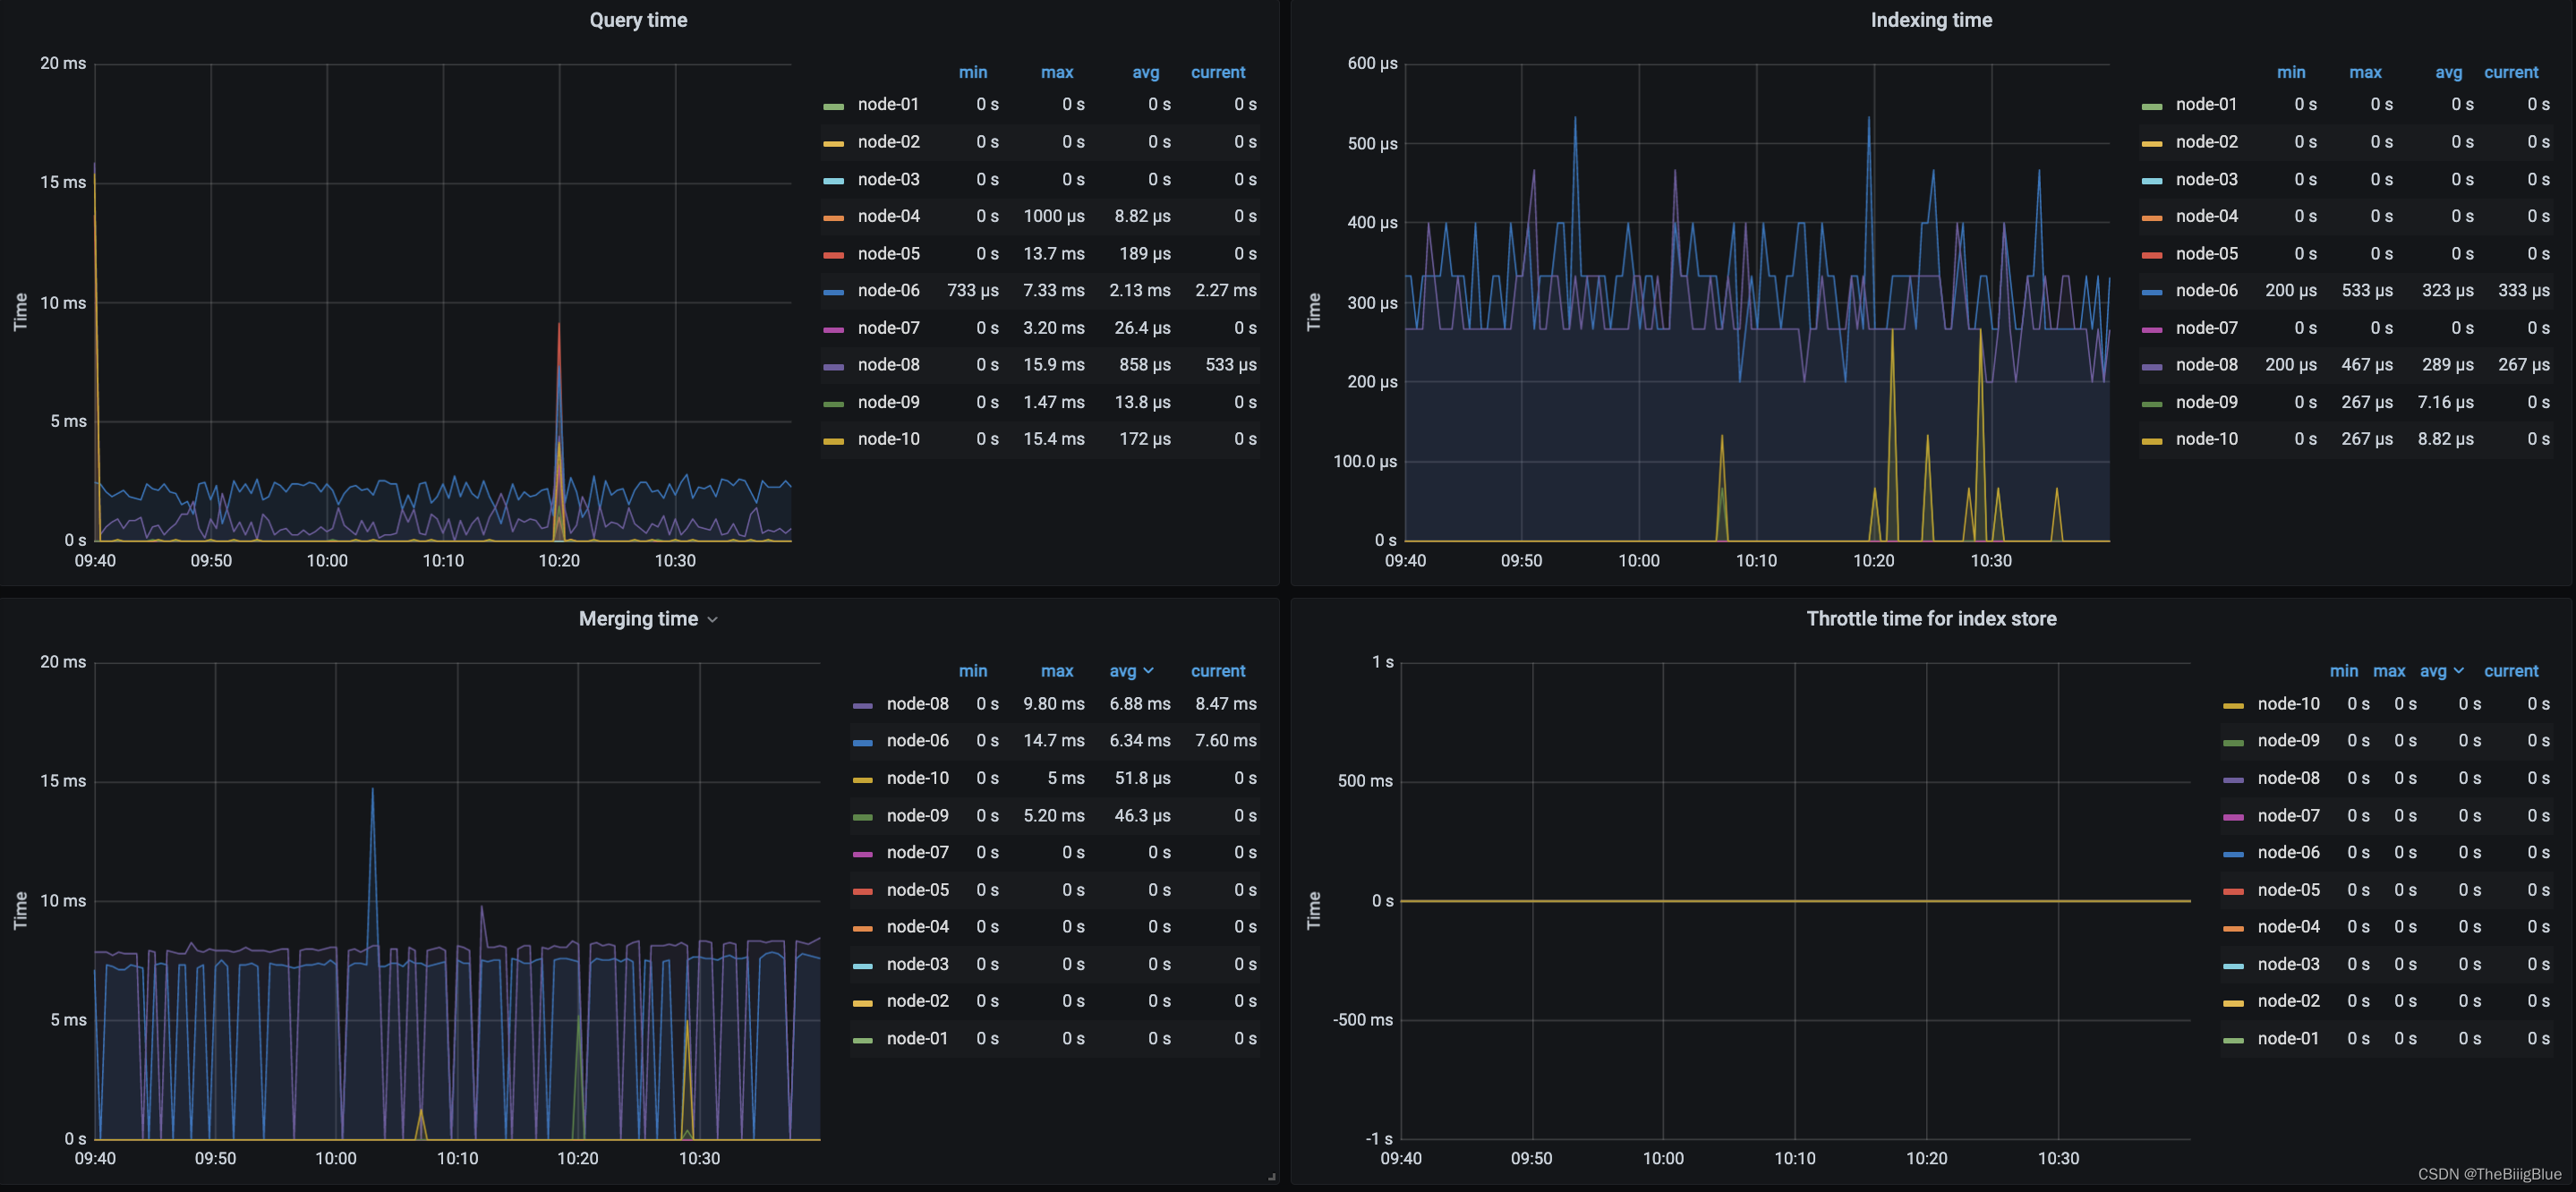Sort Query time legend by max column
The image size is (2576, 1192).
[1056, 72]
